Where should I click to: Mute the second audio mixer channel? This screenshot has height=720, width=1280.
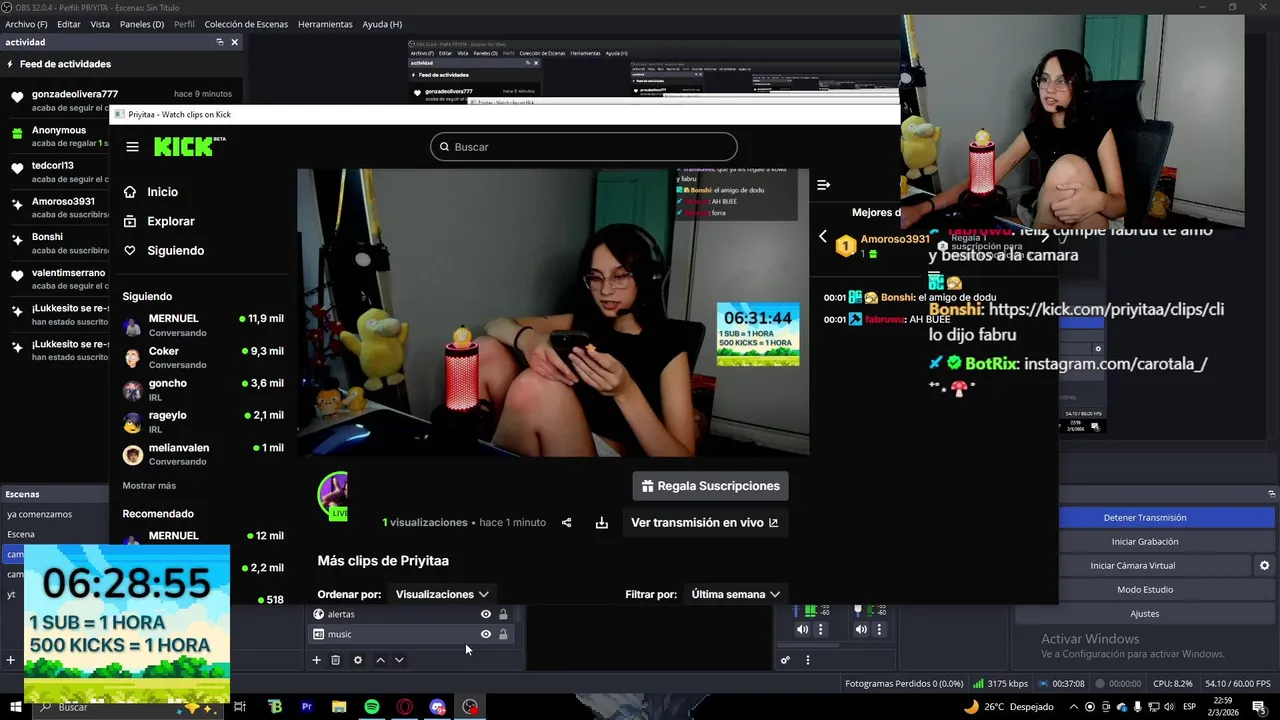(x=861, y=629)
